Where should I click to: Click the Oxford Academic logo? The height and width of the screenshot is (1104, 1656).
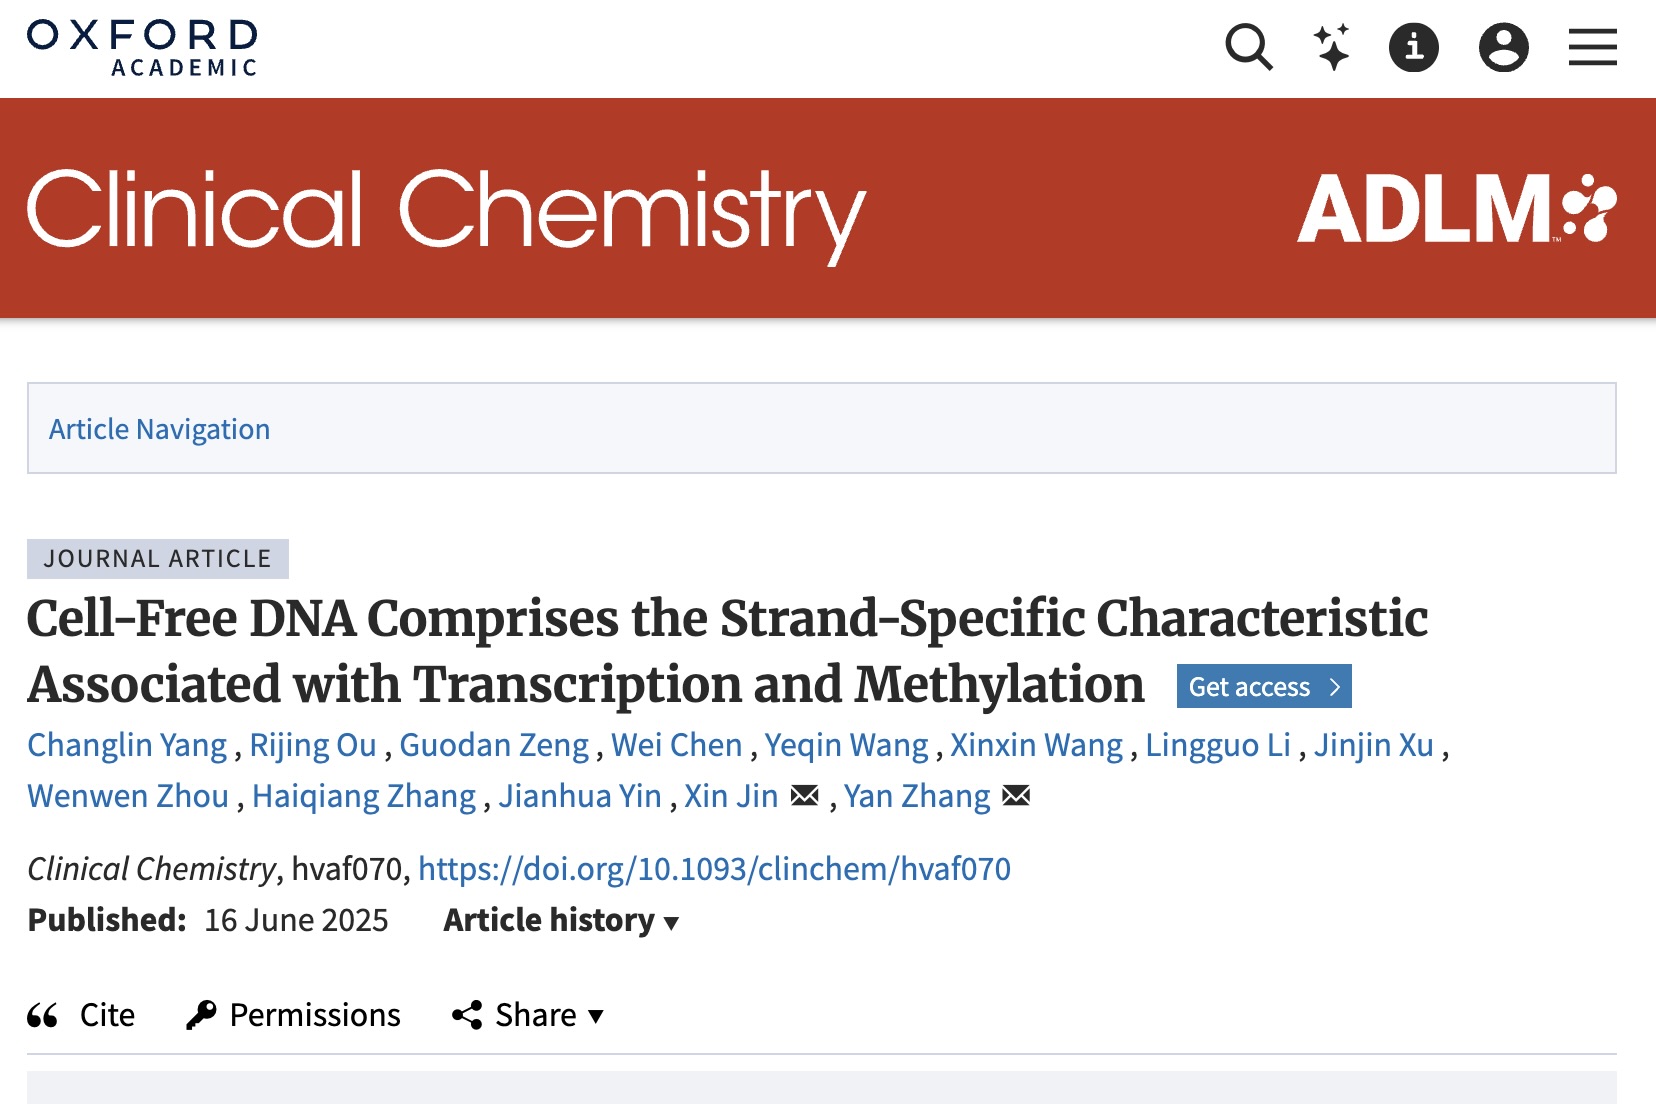142,48
